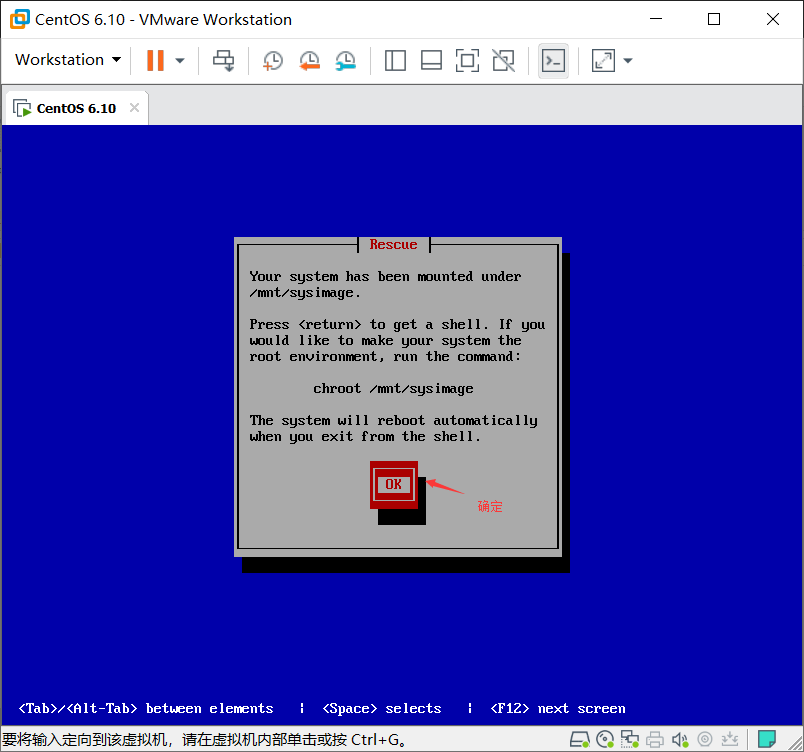Click the printer status icon
Viewport: 804px width, 752px height.
point(655,739)
